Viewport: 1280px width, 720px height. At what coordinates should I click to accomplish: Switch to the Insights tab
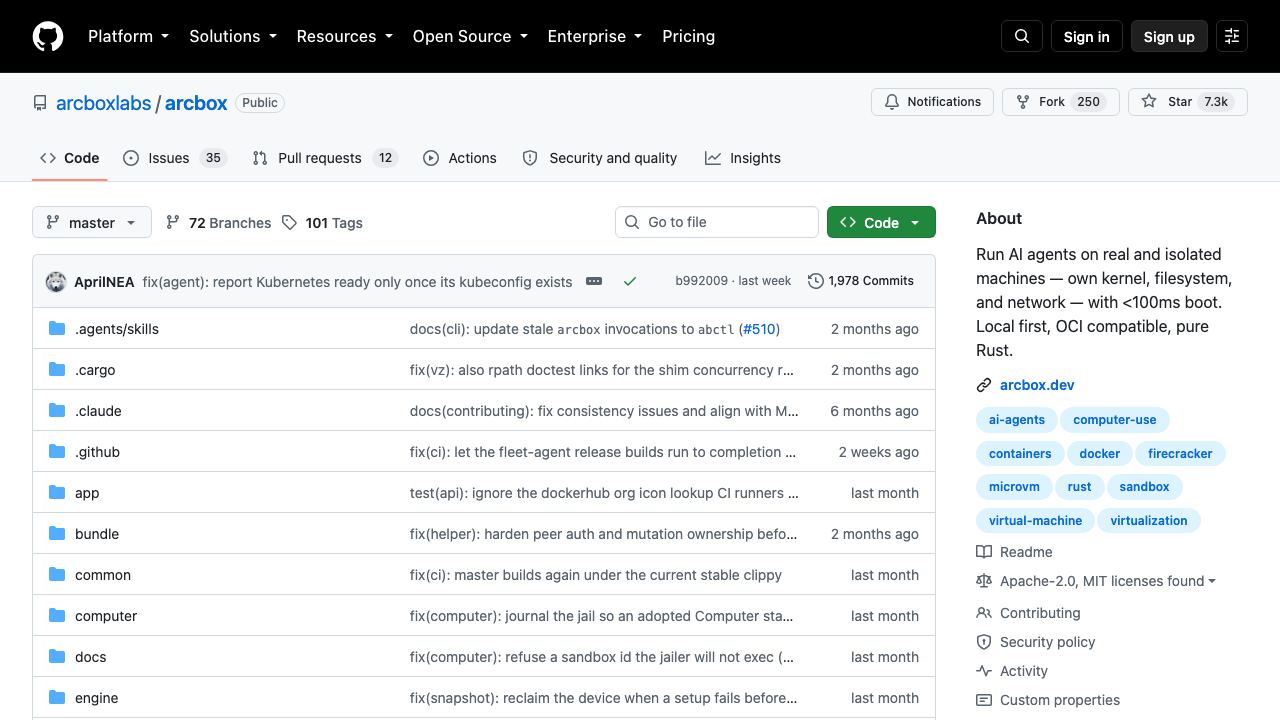(743, 158)
